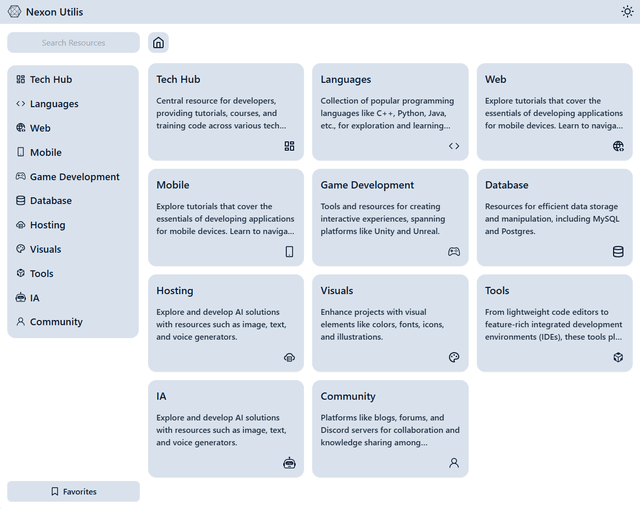
Task: Open the Favorites button
Action: pos(73,491)
